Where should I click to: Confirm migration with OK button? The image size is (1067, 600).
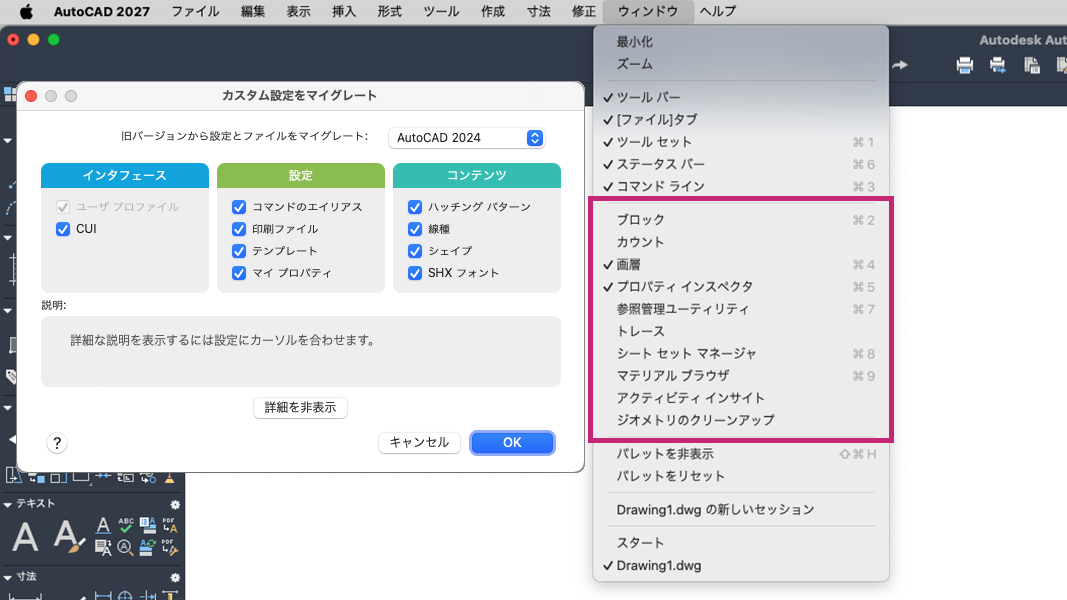pyautogui.click(x=512, y=443)
